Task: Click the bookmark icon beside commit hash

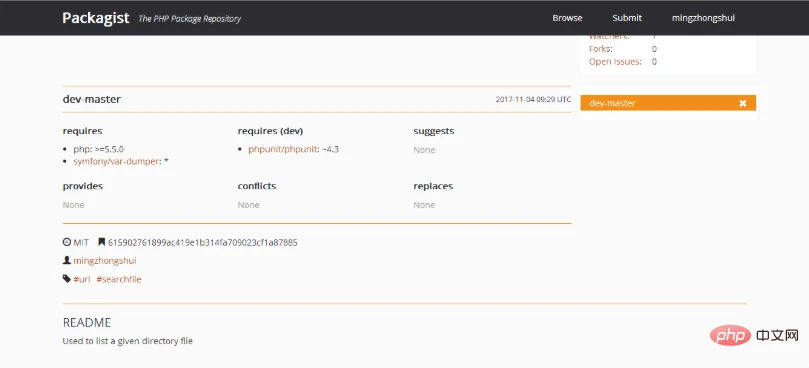Action: click(102, 242)
